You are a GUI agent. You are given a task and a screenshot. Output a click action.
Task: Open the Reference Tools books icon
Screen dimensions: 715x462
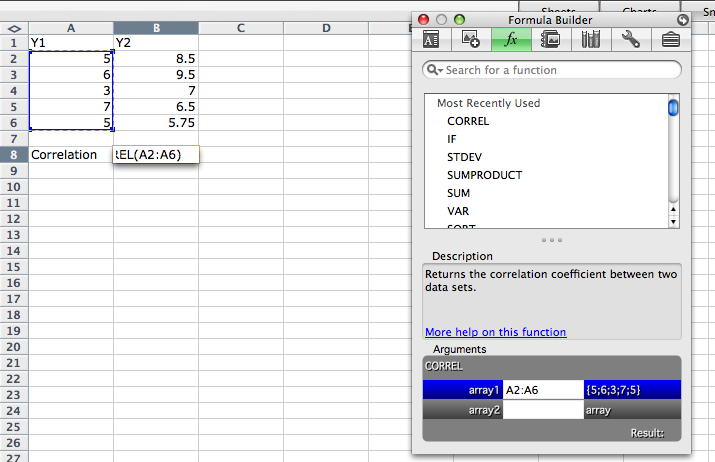click(x=590, y=40)
